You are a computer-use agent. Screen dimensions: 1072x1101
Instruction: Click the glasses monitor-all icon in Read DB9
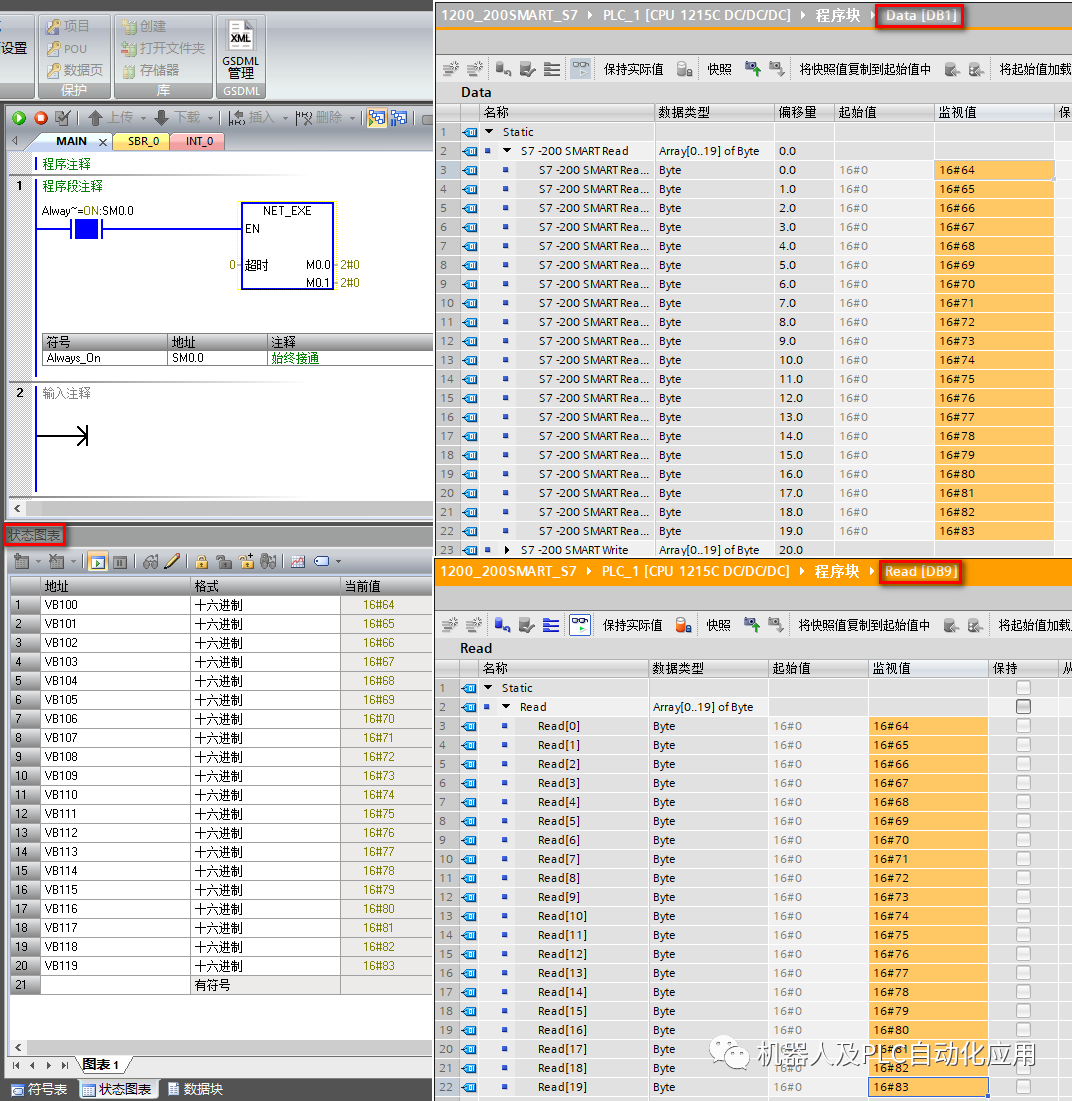point(579,625)
